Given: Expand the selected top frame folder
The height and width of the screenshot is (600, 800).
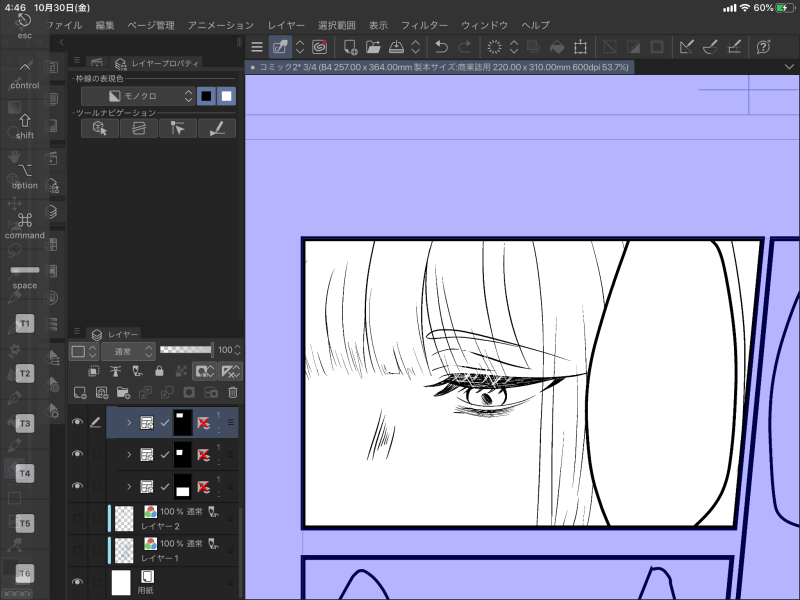Looking at the screenshot, I should coord(129,422).
